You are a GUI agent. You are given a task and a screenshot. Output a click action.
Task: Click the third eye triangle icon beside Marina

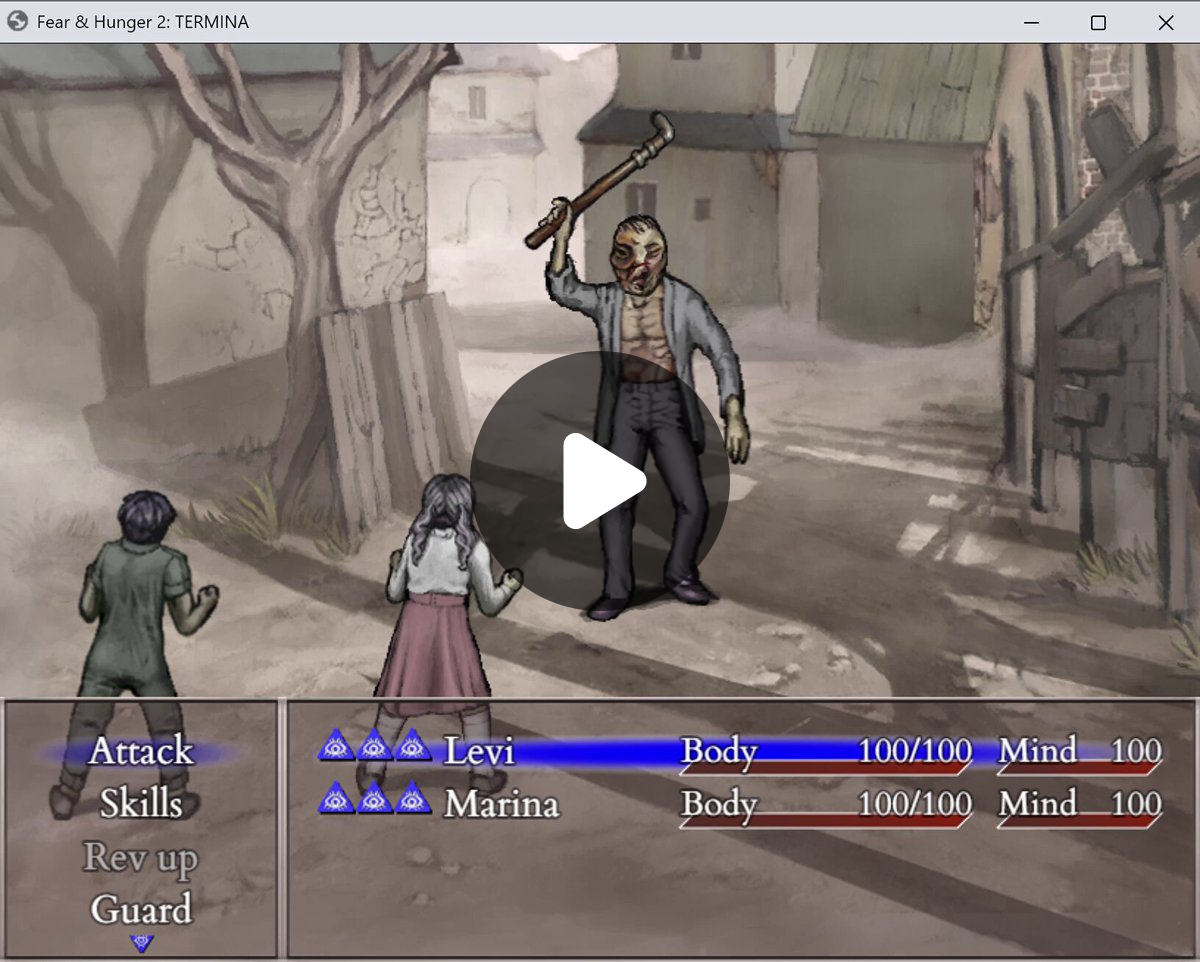point(413,798)
